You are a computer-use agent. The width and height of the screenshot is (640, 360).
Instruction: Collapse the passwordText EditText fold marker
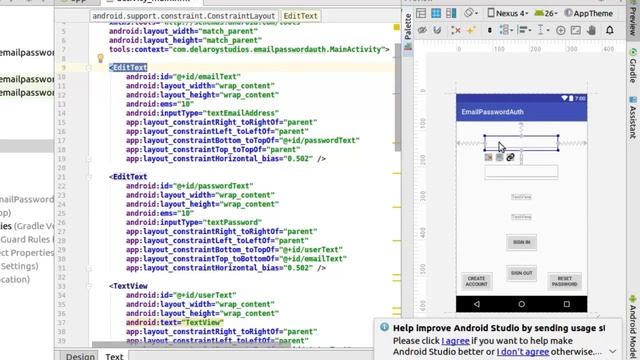(x=89, y=177)
